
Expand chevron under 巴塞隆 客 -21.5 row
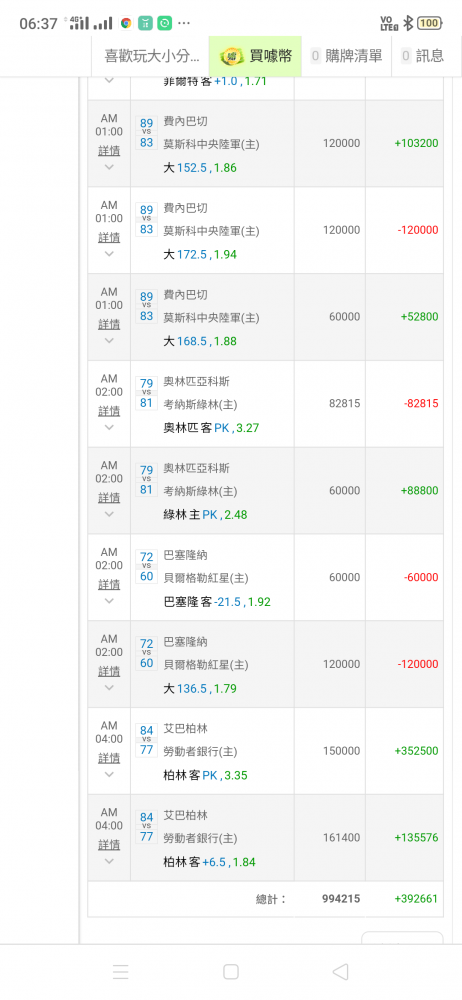[109, 601]
